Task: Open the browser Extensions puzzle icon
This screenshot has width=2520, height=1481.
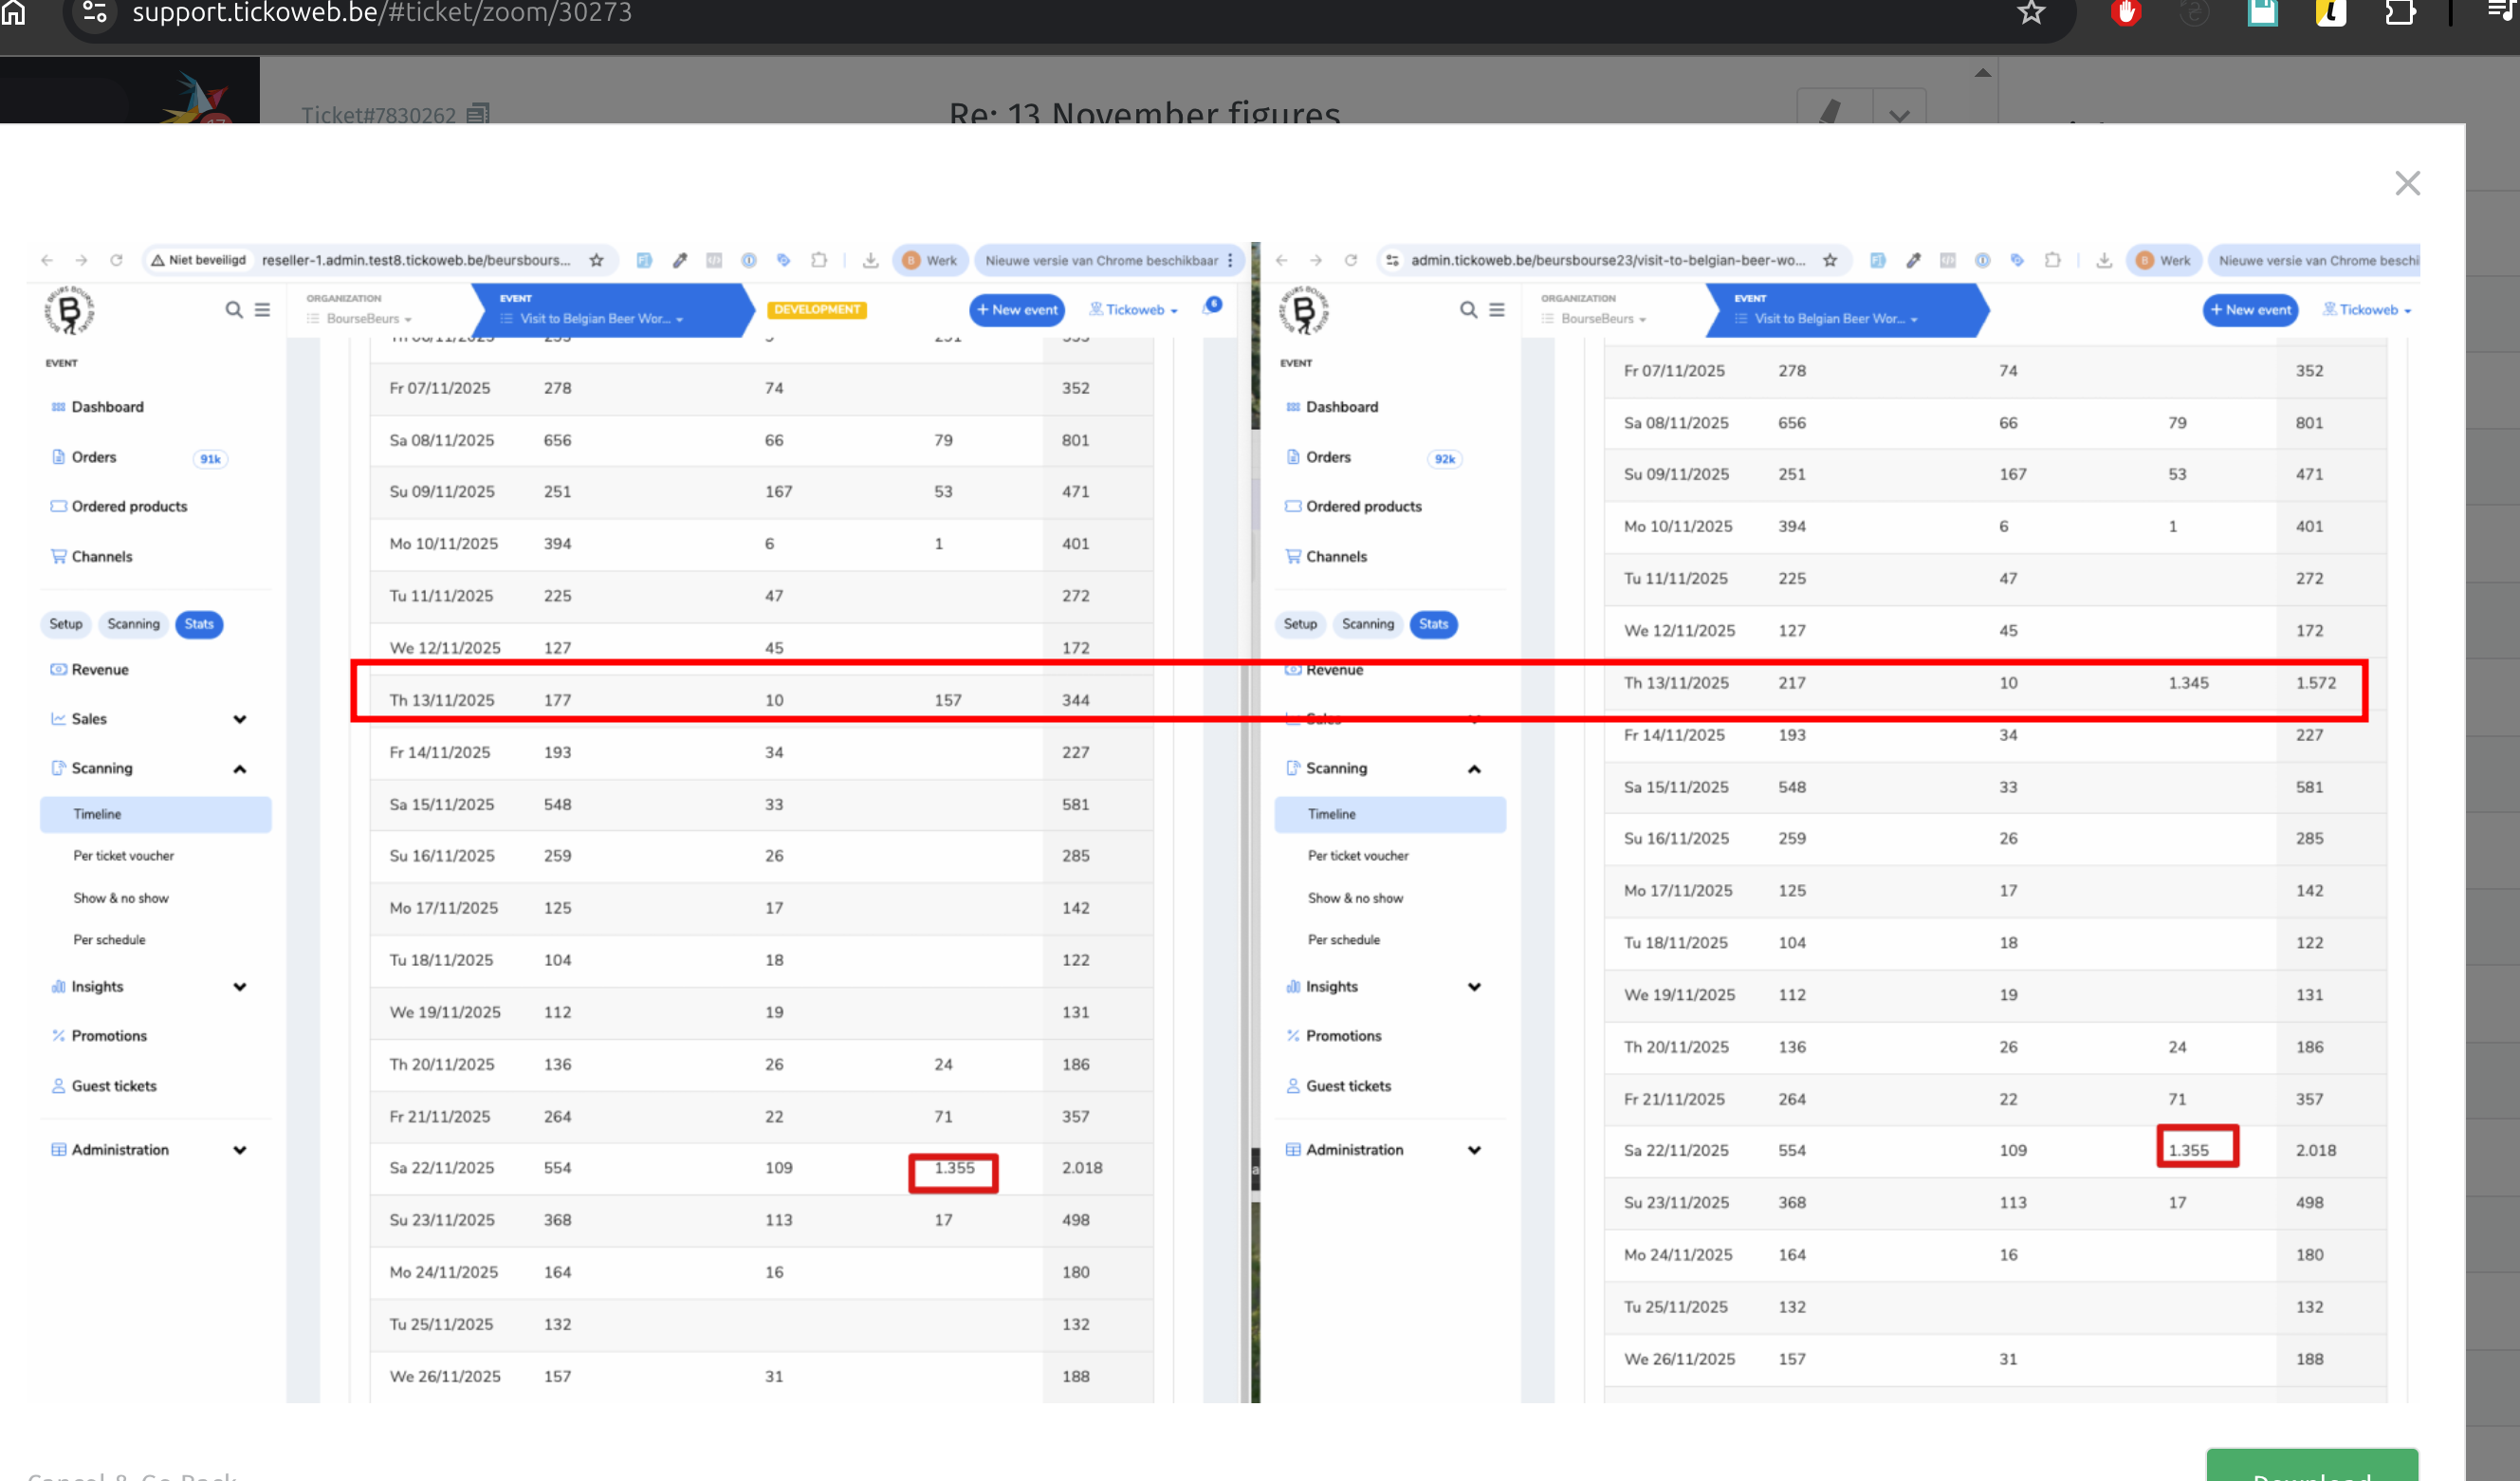Action: coord(2400,12)
